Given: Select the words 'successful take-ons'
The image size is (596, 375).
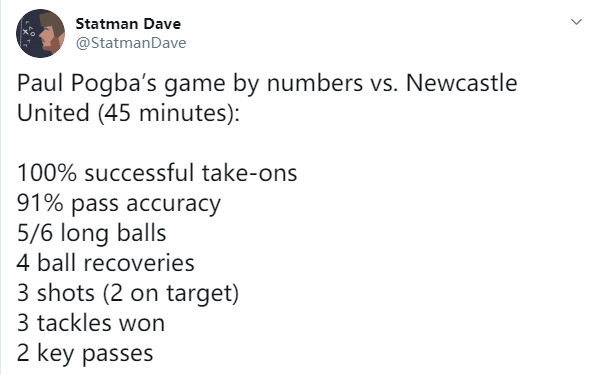Looking at the screenshot, I should (x=190, y=172).
